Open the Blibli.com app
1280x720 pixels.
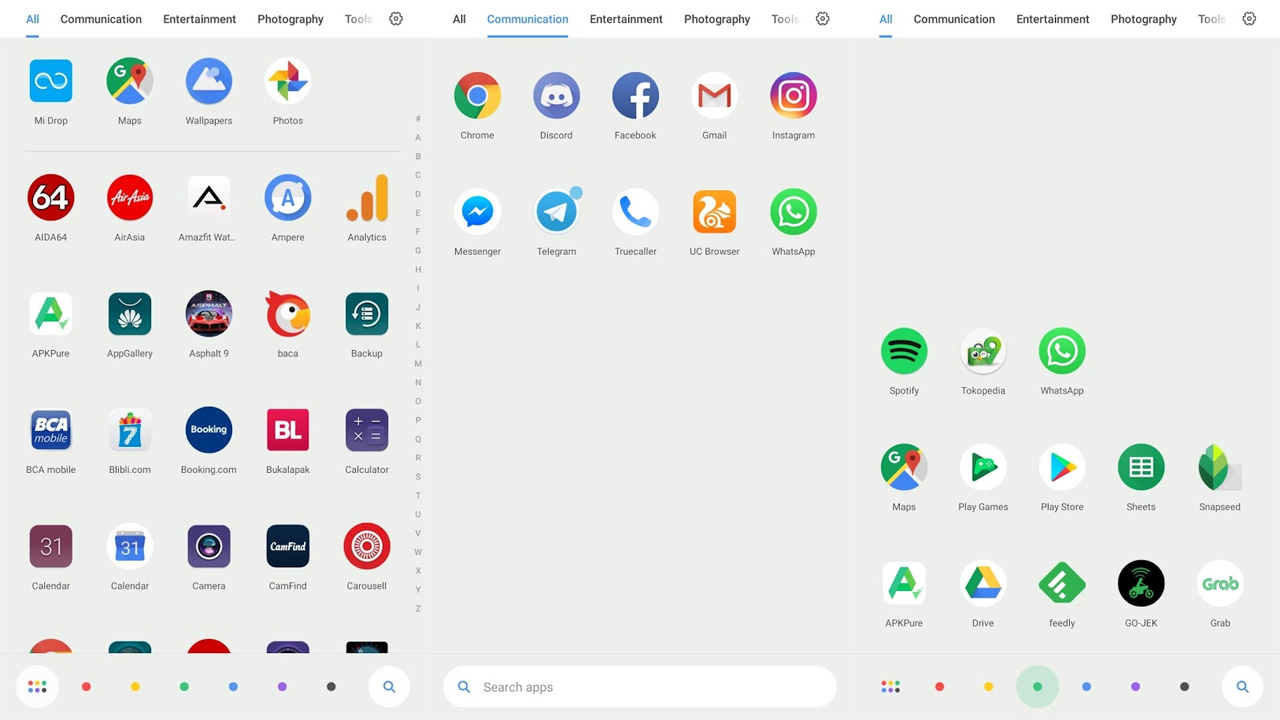[x=130, y=430]
